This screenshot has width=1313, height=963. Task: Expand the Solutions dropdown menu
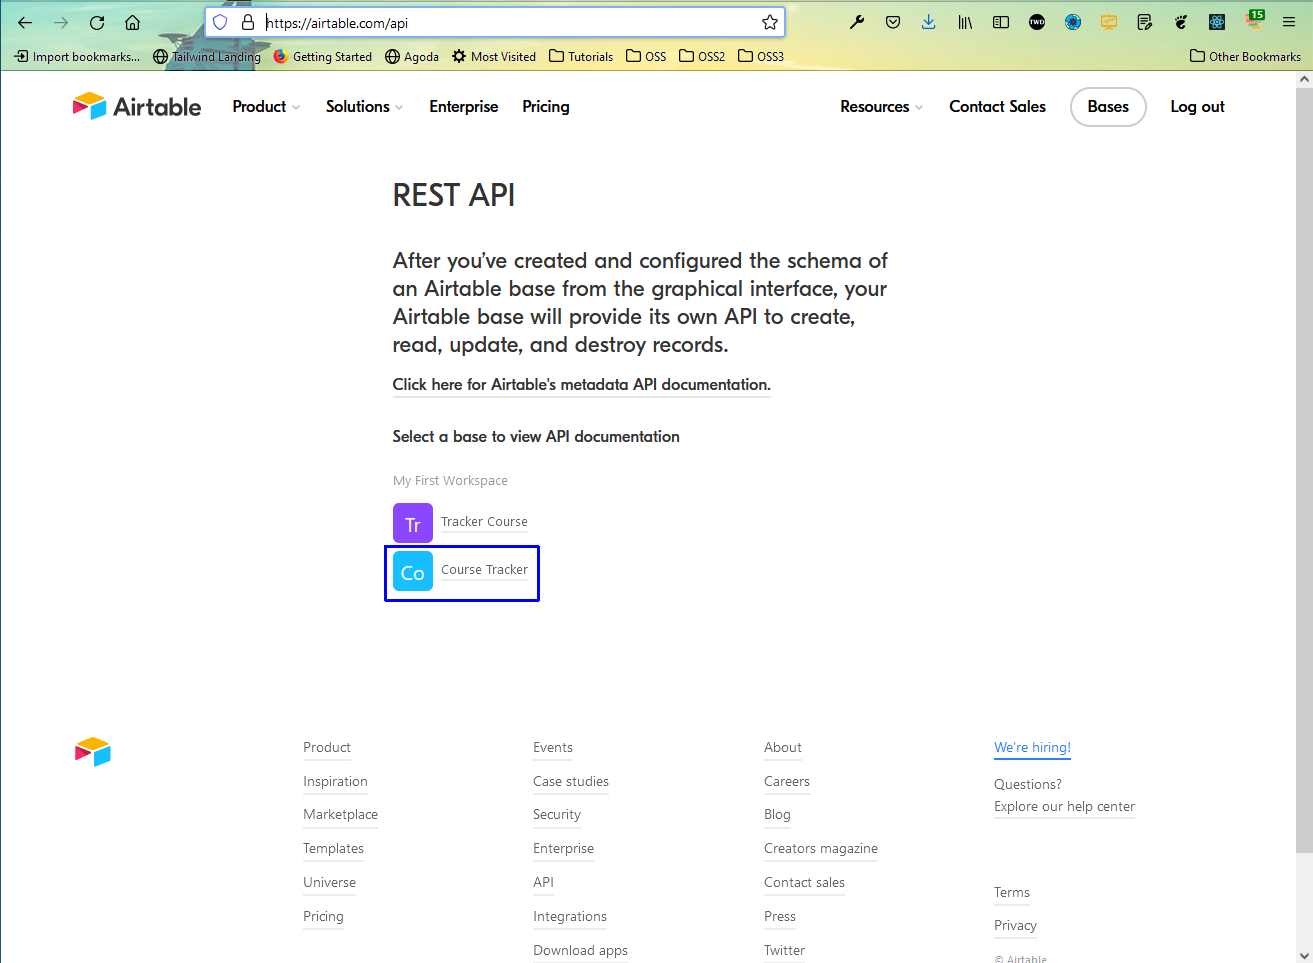point(364,106)
